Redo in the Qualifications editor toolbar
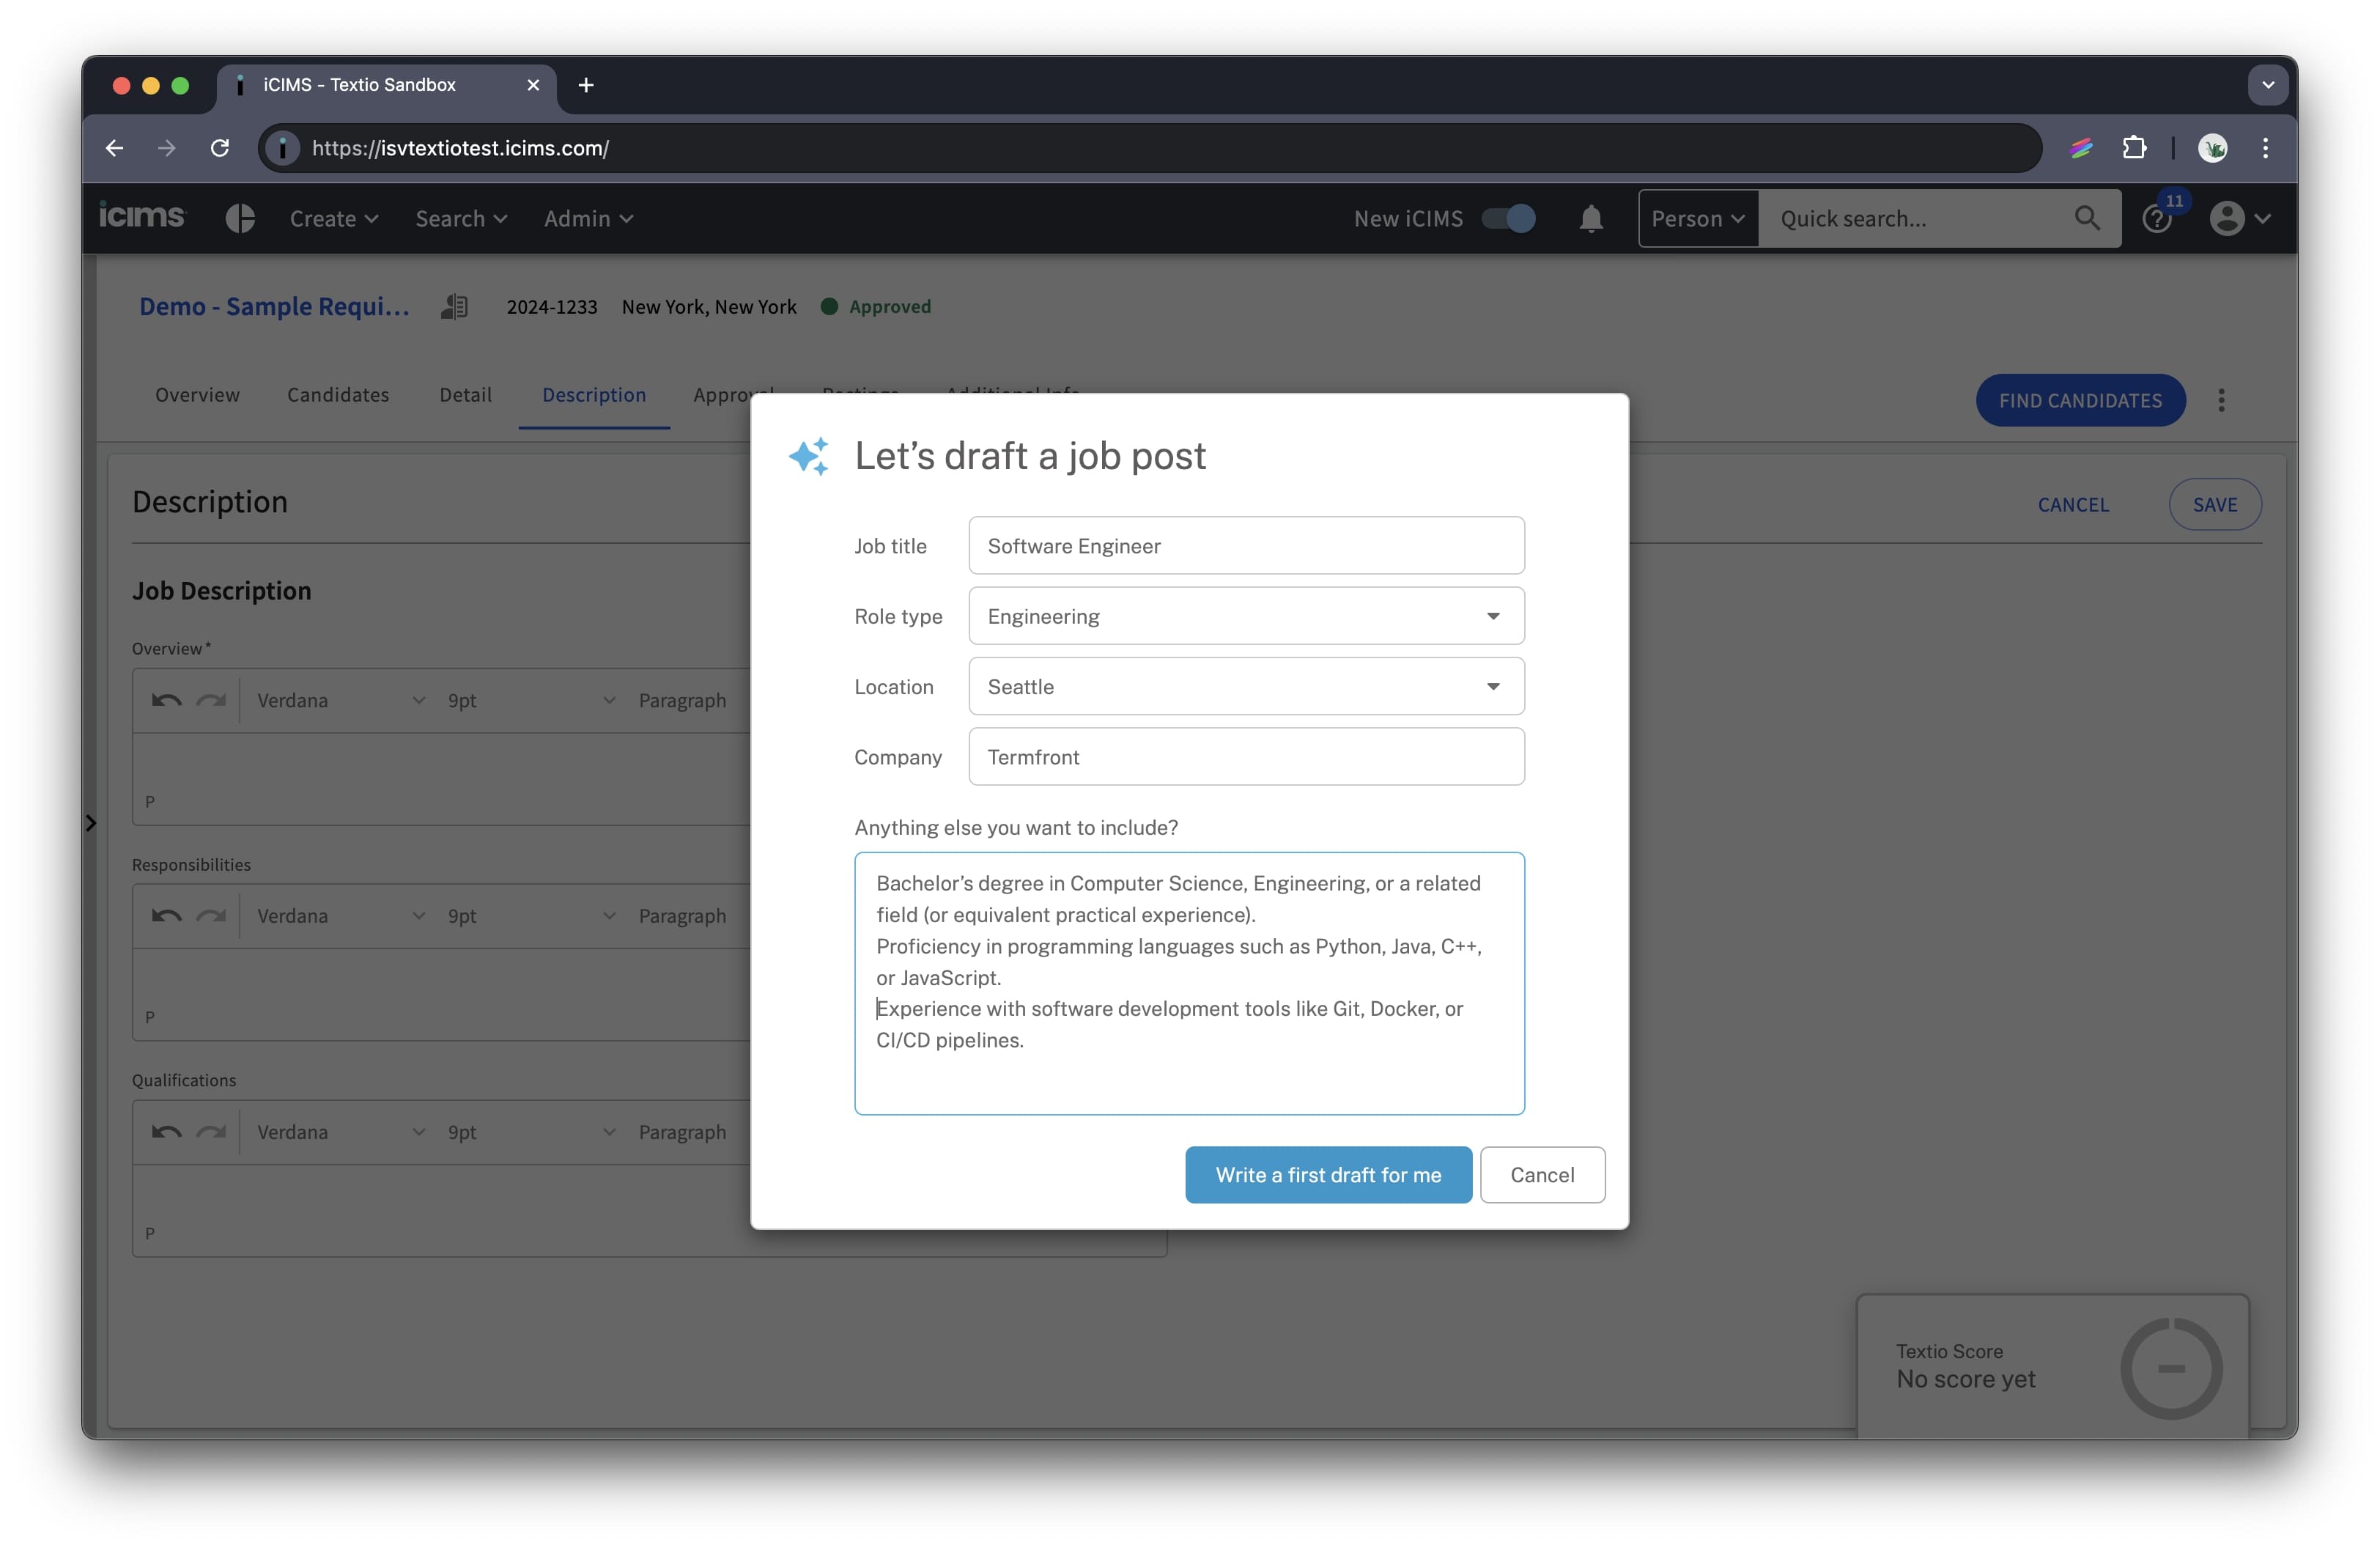This screenshot has width=2380, height=1548. coord(211,1132)
